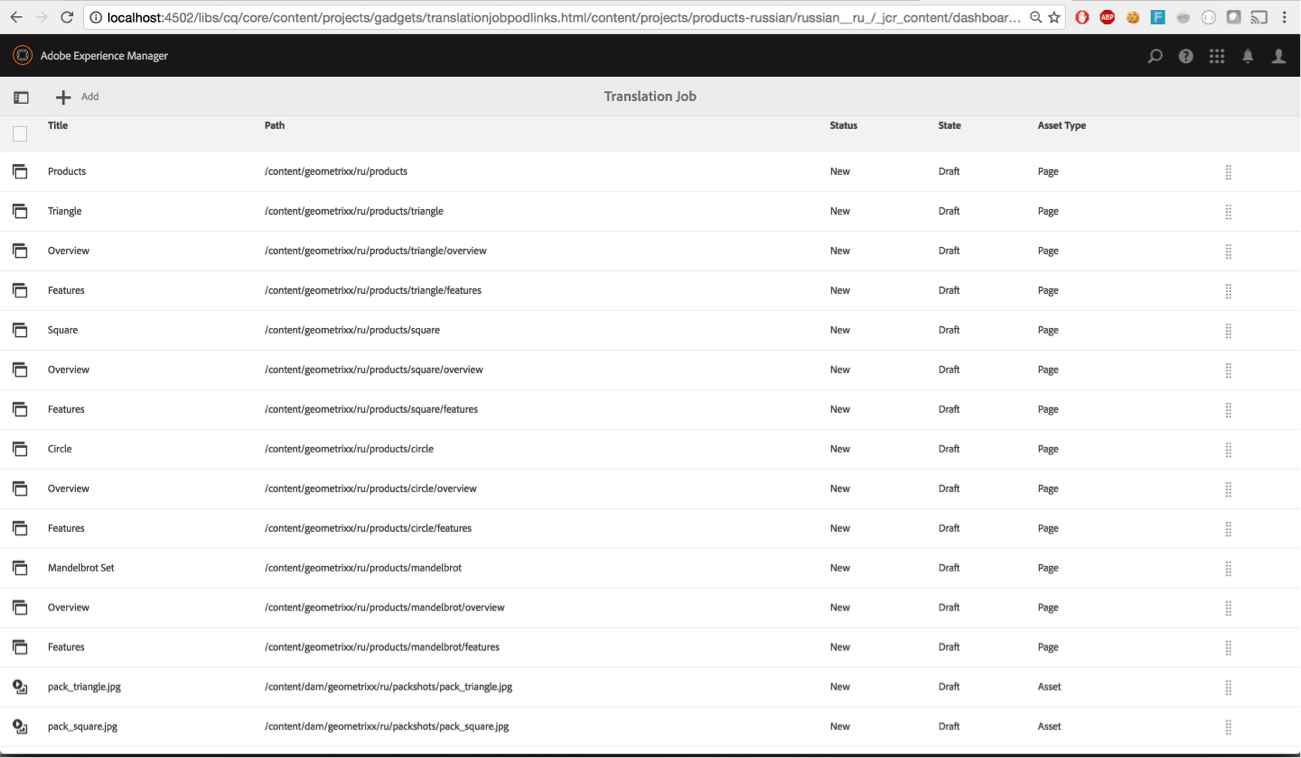1301x758 pixels.
Task: Select the Triangle row title
Action: (65, 212)
